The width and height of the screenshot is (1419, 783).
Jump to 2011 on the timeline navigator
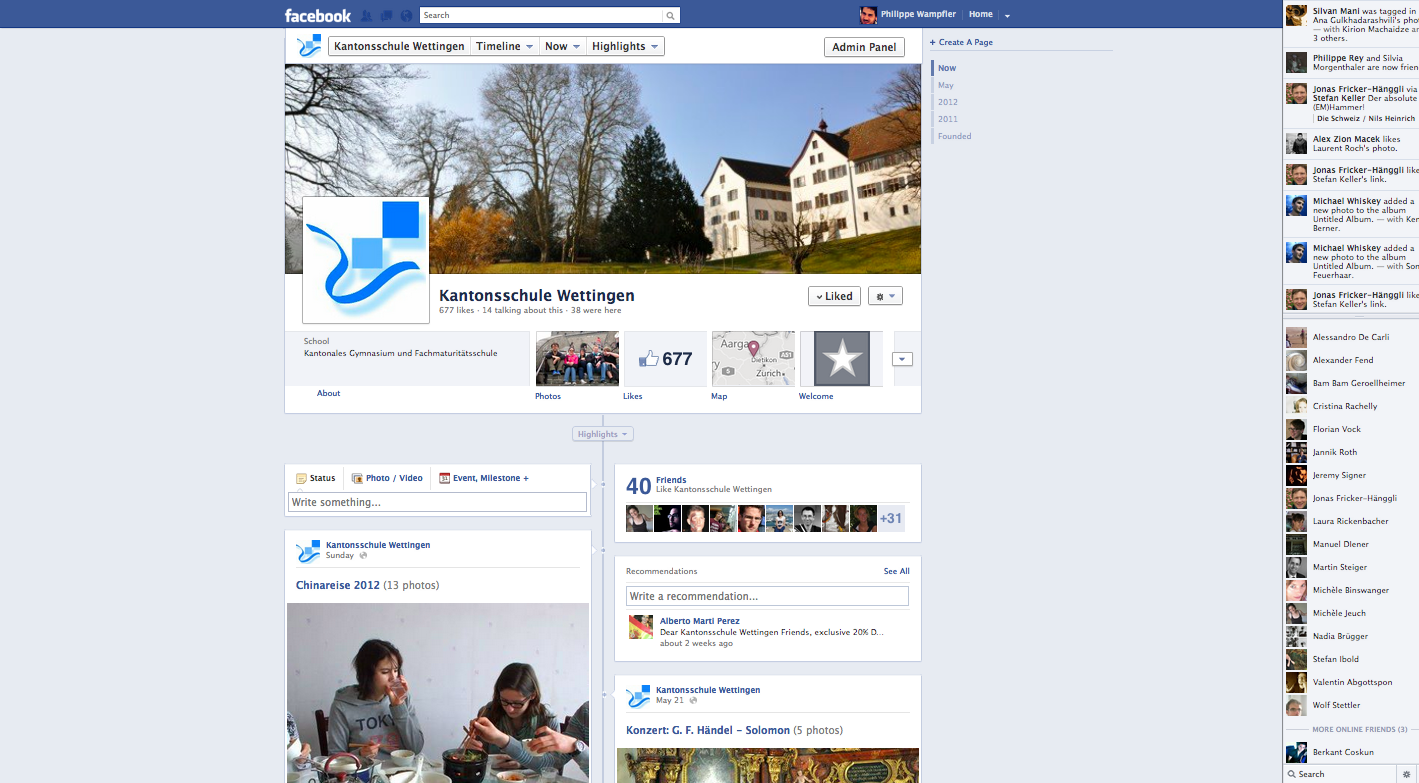[x=947, y=119]
